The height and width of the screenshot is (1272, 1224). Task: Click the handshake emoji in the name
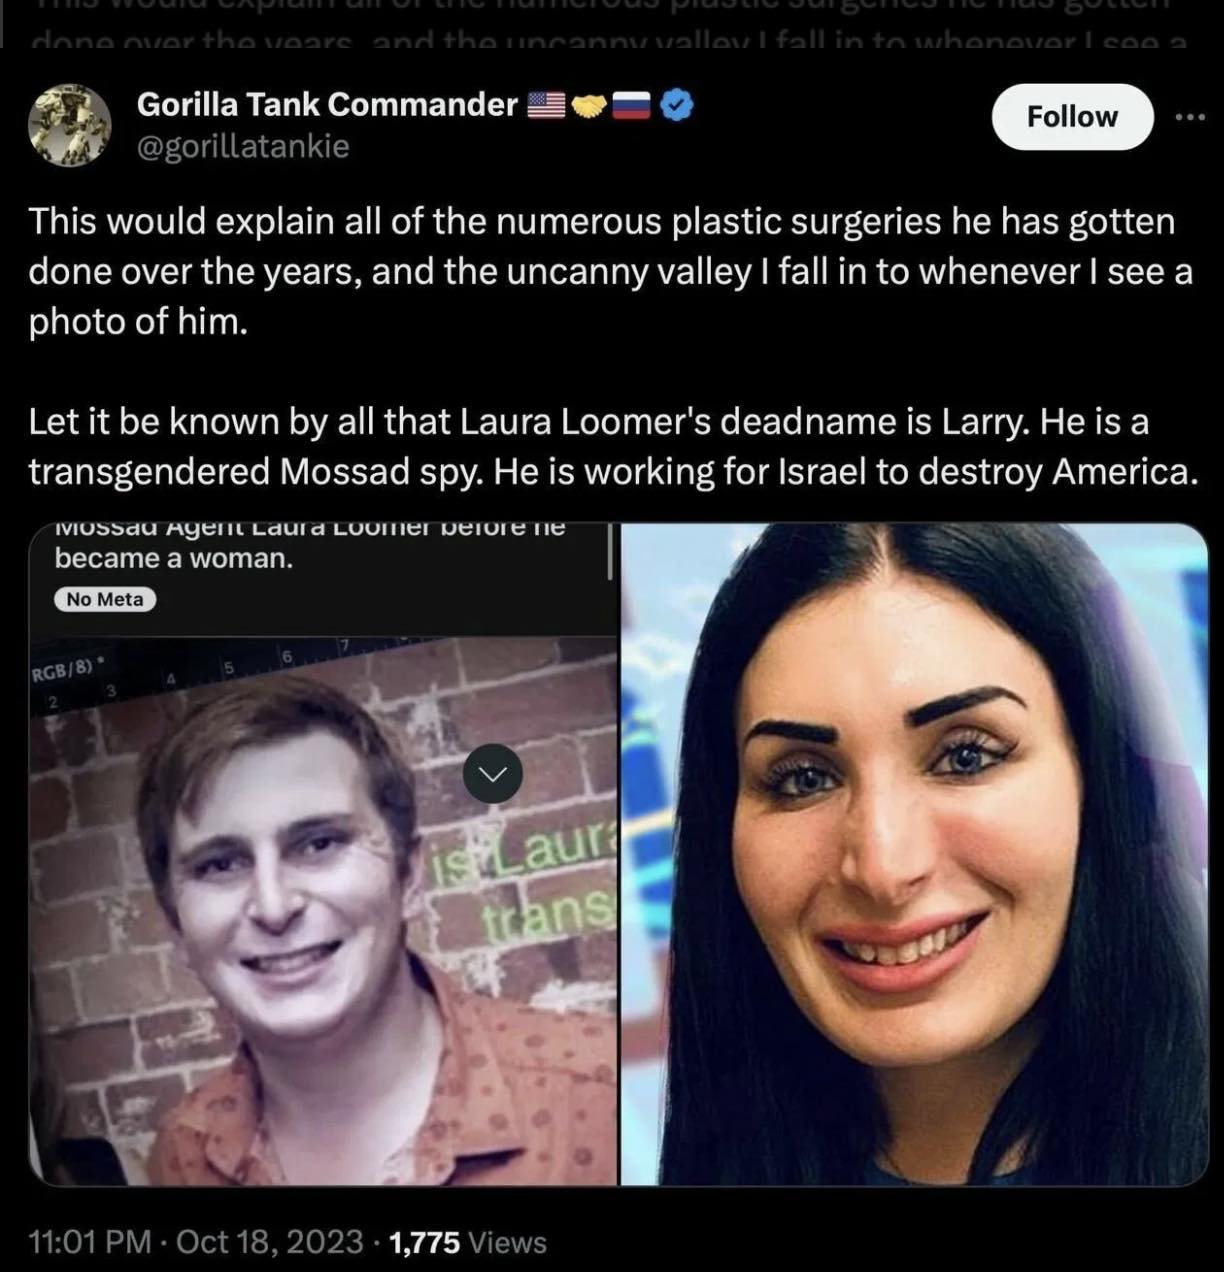point(589,104)
